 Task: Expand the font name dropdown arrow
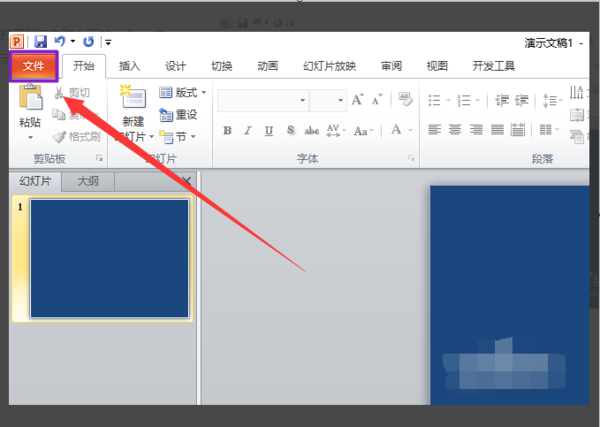click(x=302, y=100)
